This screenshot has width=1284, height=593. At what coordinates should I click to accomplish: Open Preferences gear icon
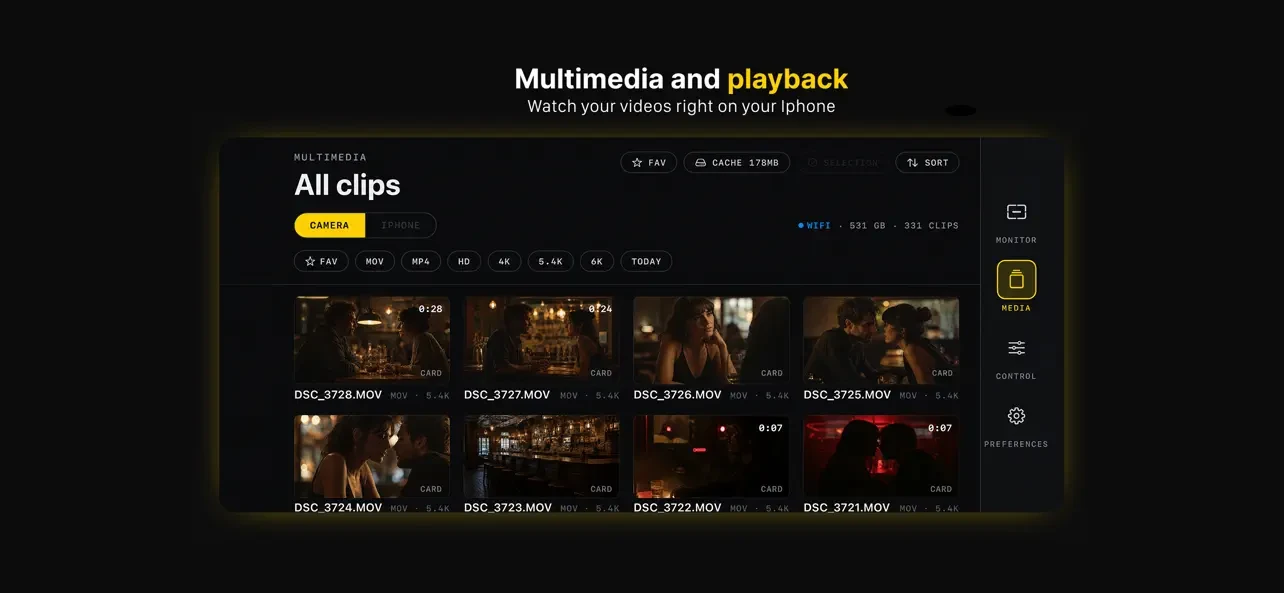tap(1016, 416)
